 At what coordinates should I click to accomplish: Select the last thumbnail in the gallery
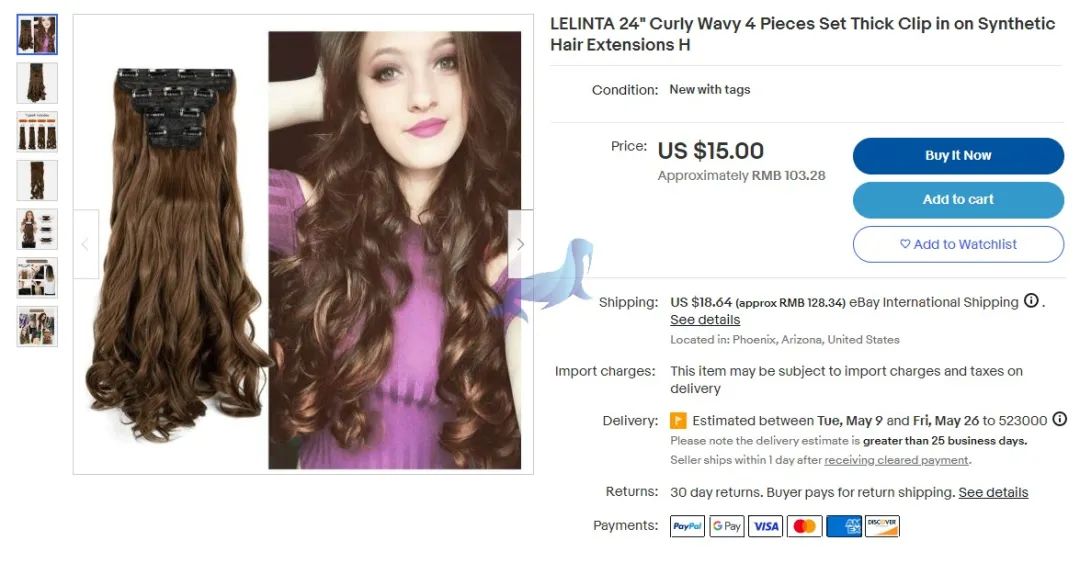[x=37, y=327]
